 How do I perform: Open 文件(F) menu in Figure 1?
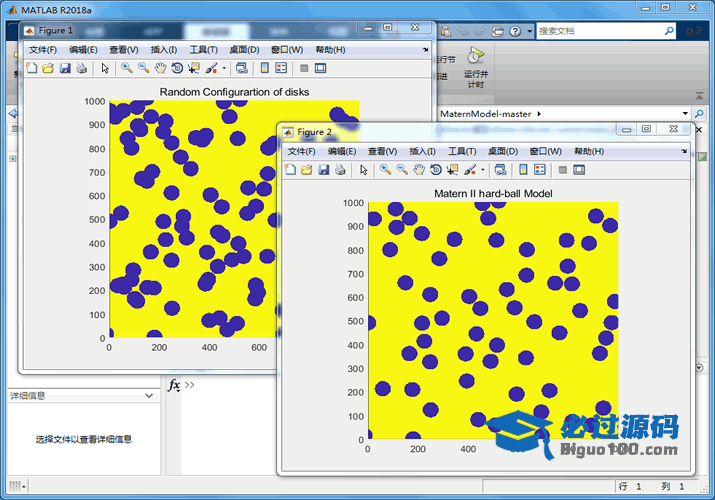tap(43, 50)
